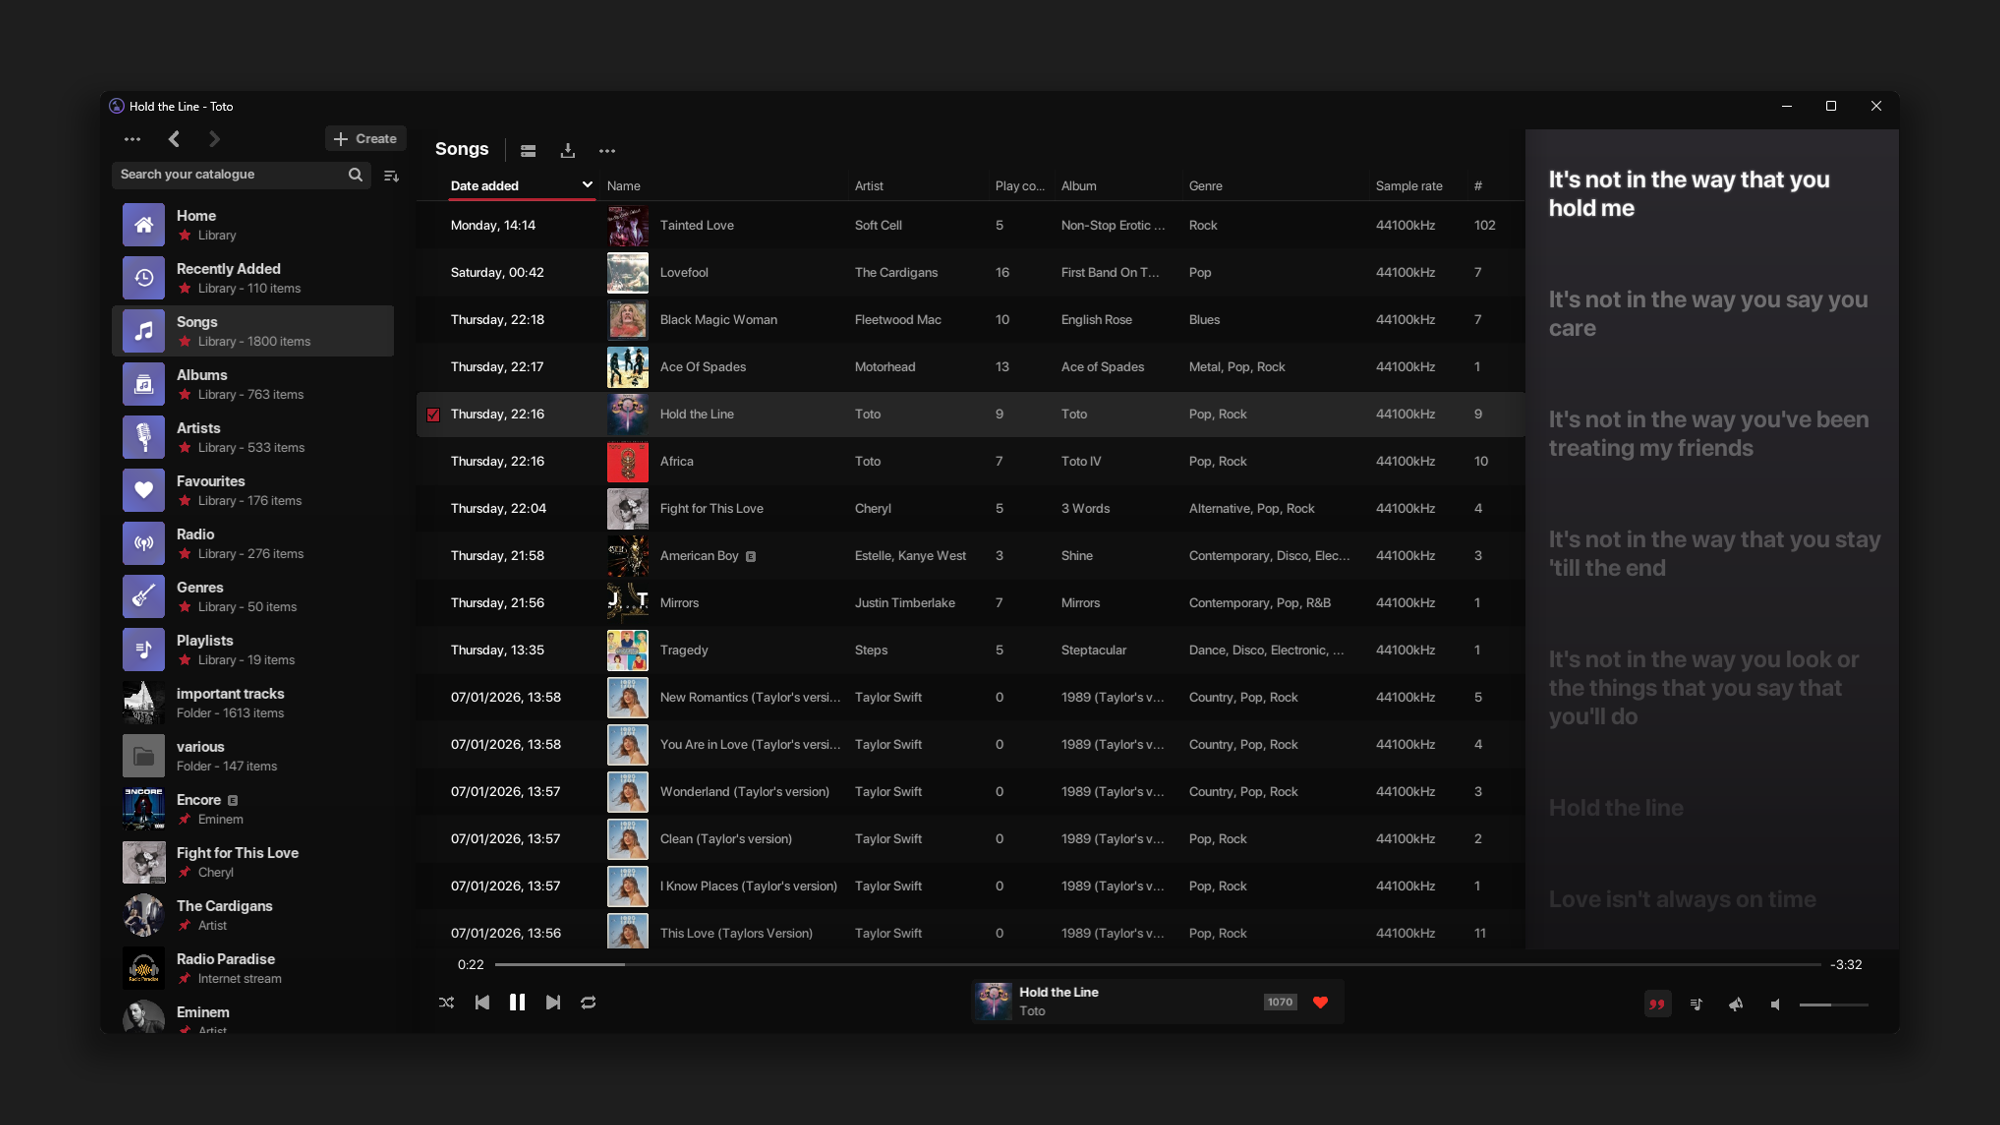Sort by Artist column header
2000x1125 pixels.
[x=869, y=186]
